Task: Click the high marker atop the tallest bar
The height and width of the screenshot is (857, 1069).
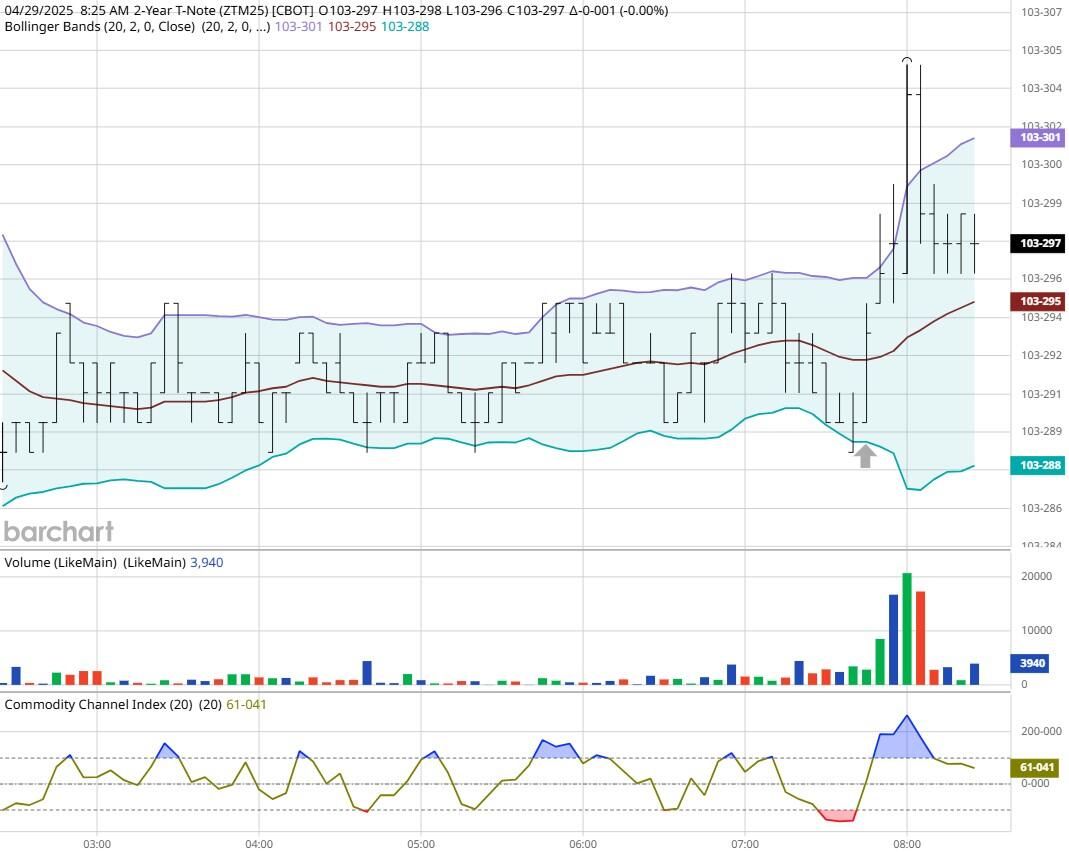Action: [907, 61]
